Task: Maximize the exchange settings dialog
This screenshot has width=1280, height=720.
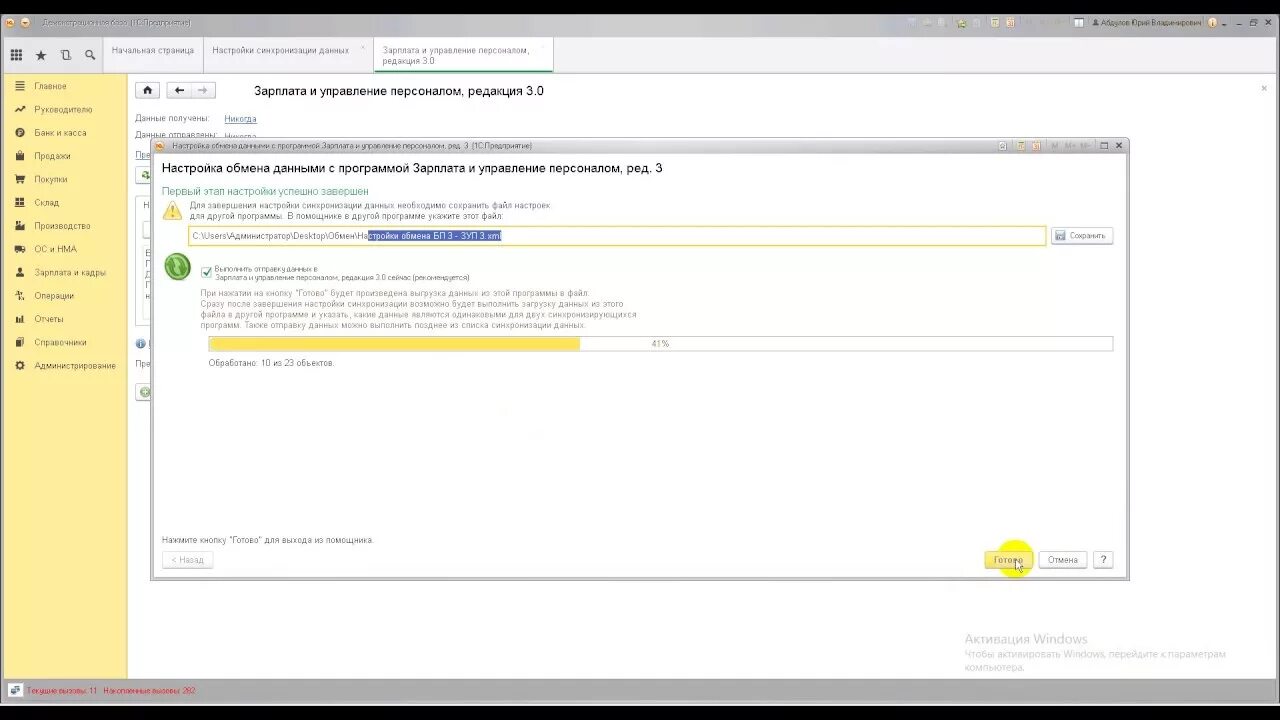Action: pos(1104,146)
